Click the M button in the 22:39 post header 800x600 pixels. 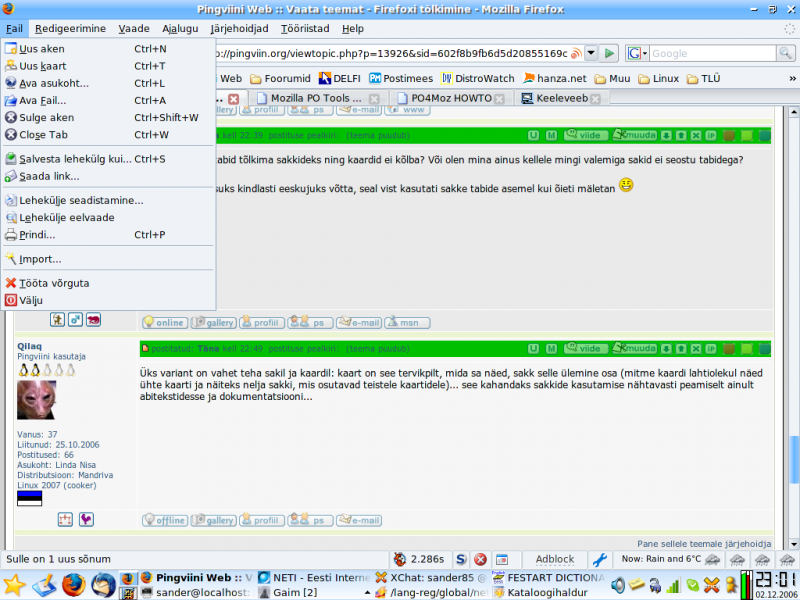(551, 135)
